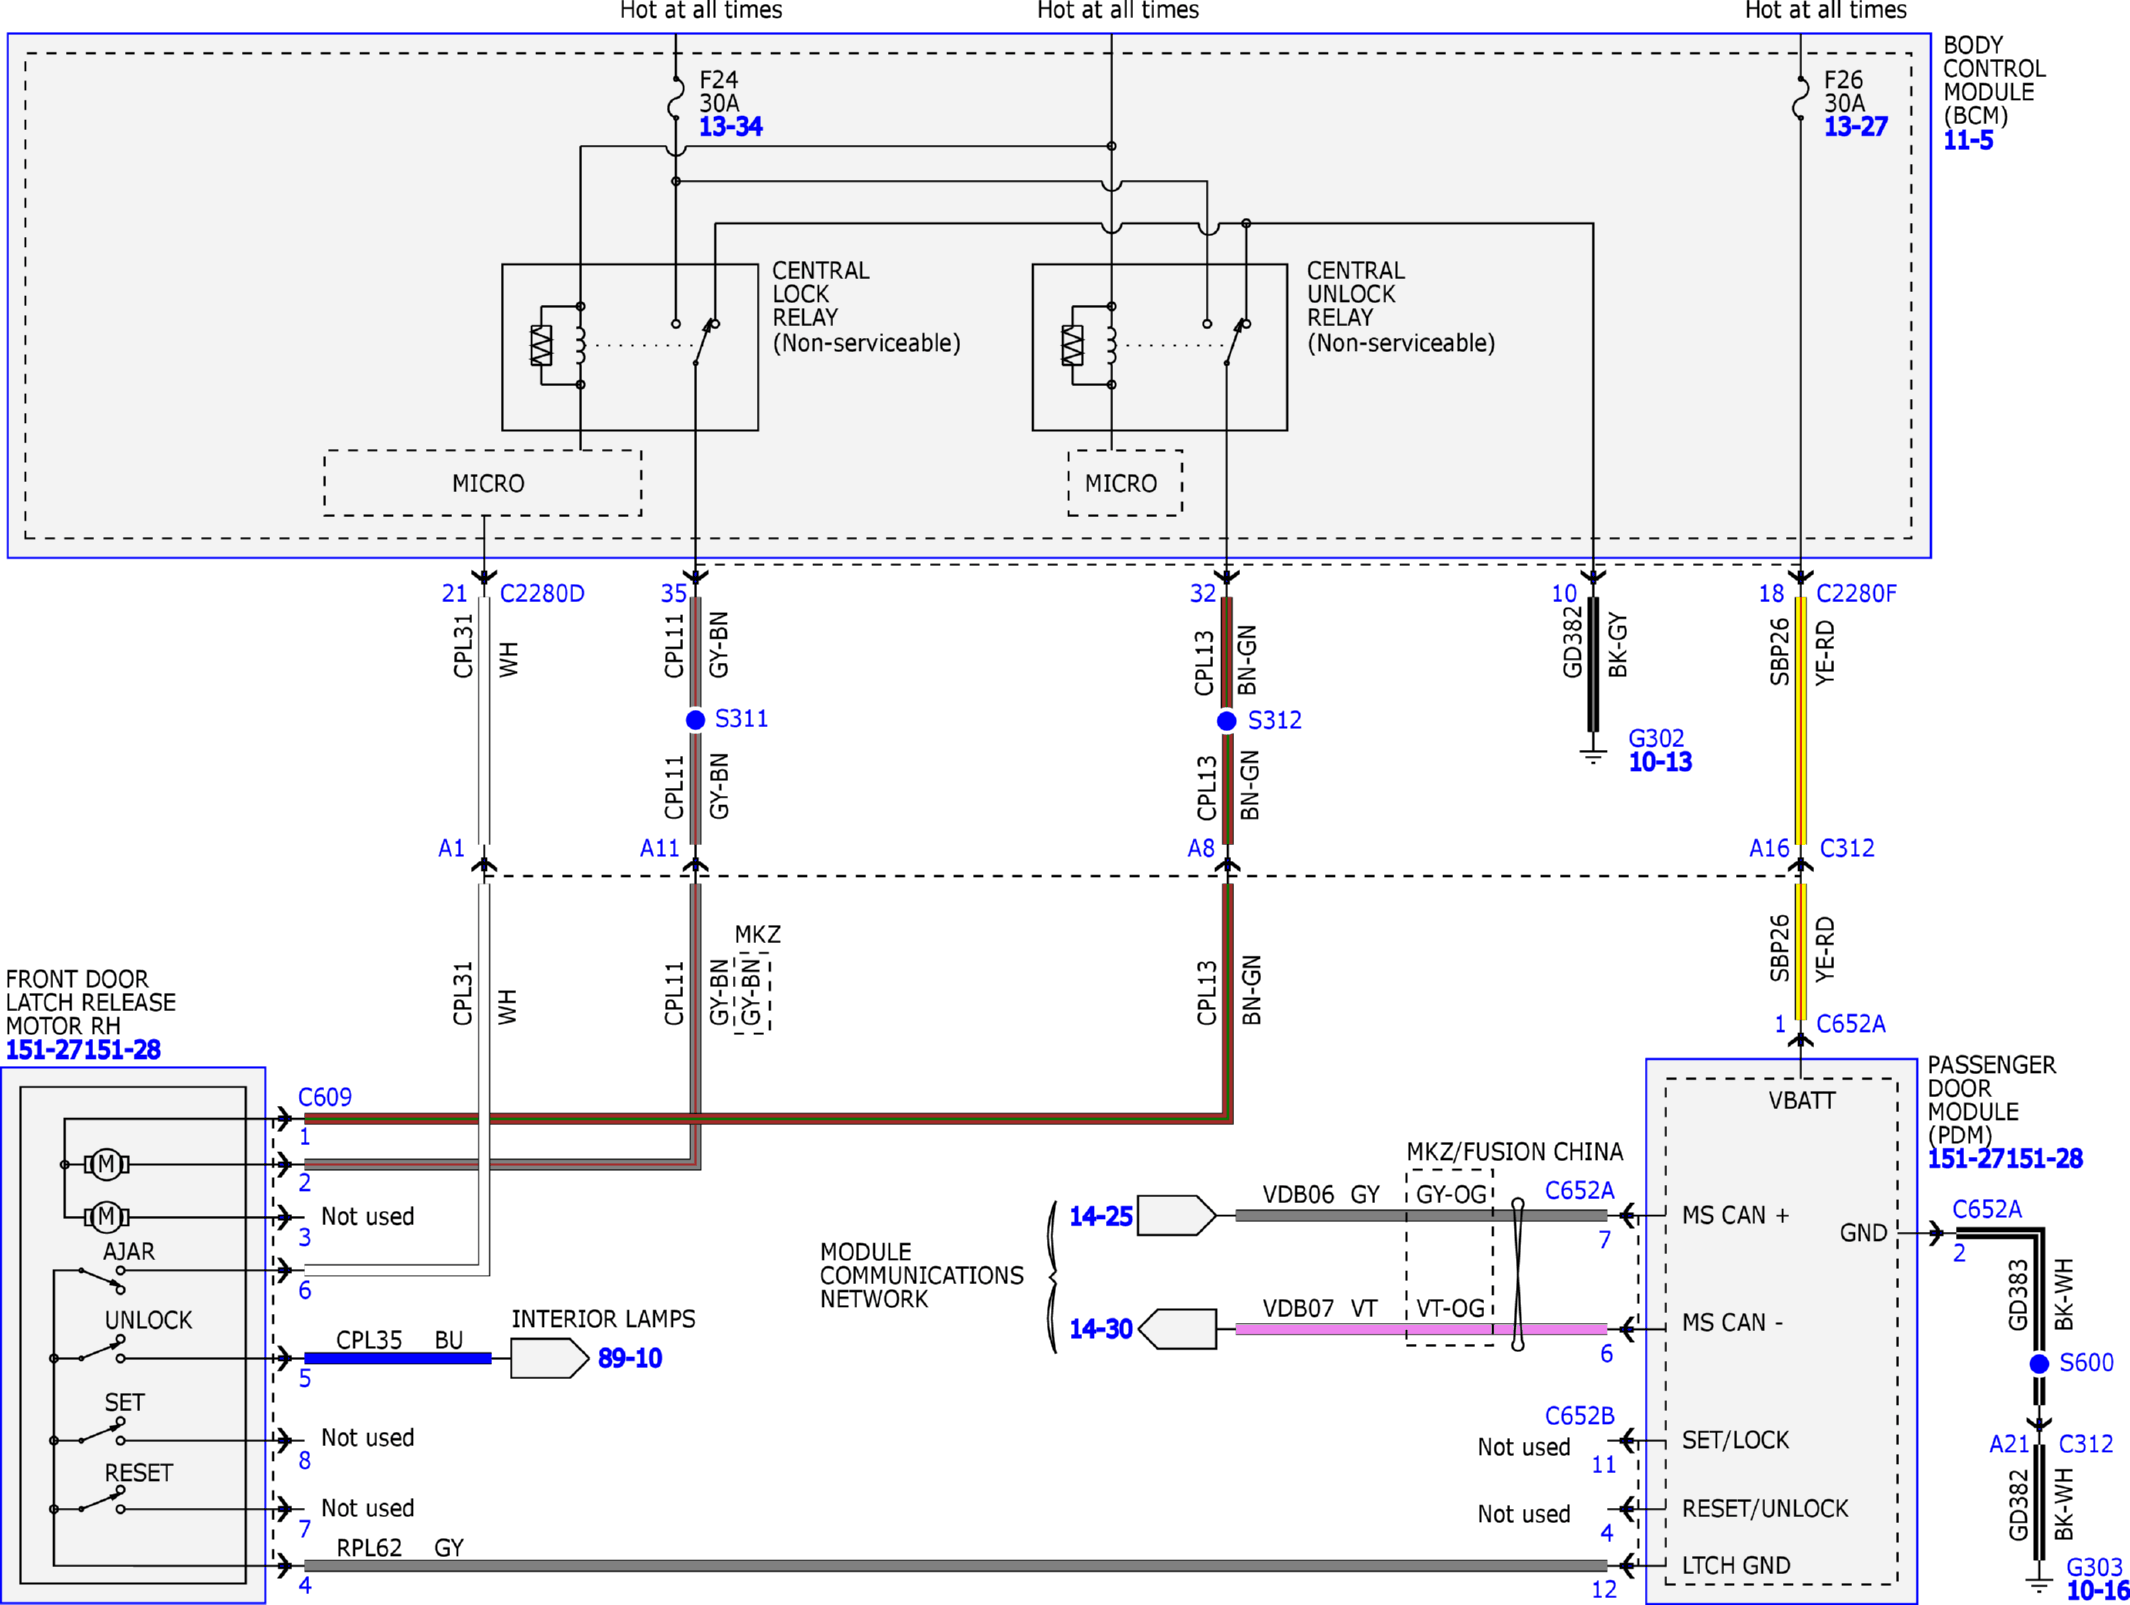The height and width of the screenshot is (1605, 2130).
Task: Click the S312 splice blue dot
Action: click(x=1226, y=720)
